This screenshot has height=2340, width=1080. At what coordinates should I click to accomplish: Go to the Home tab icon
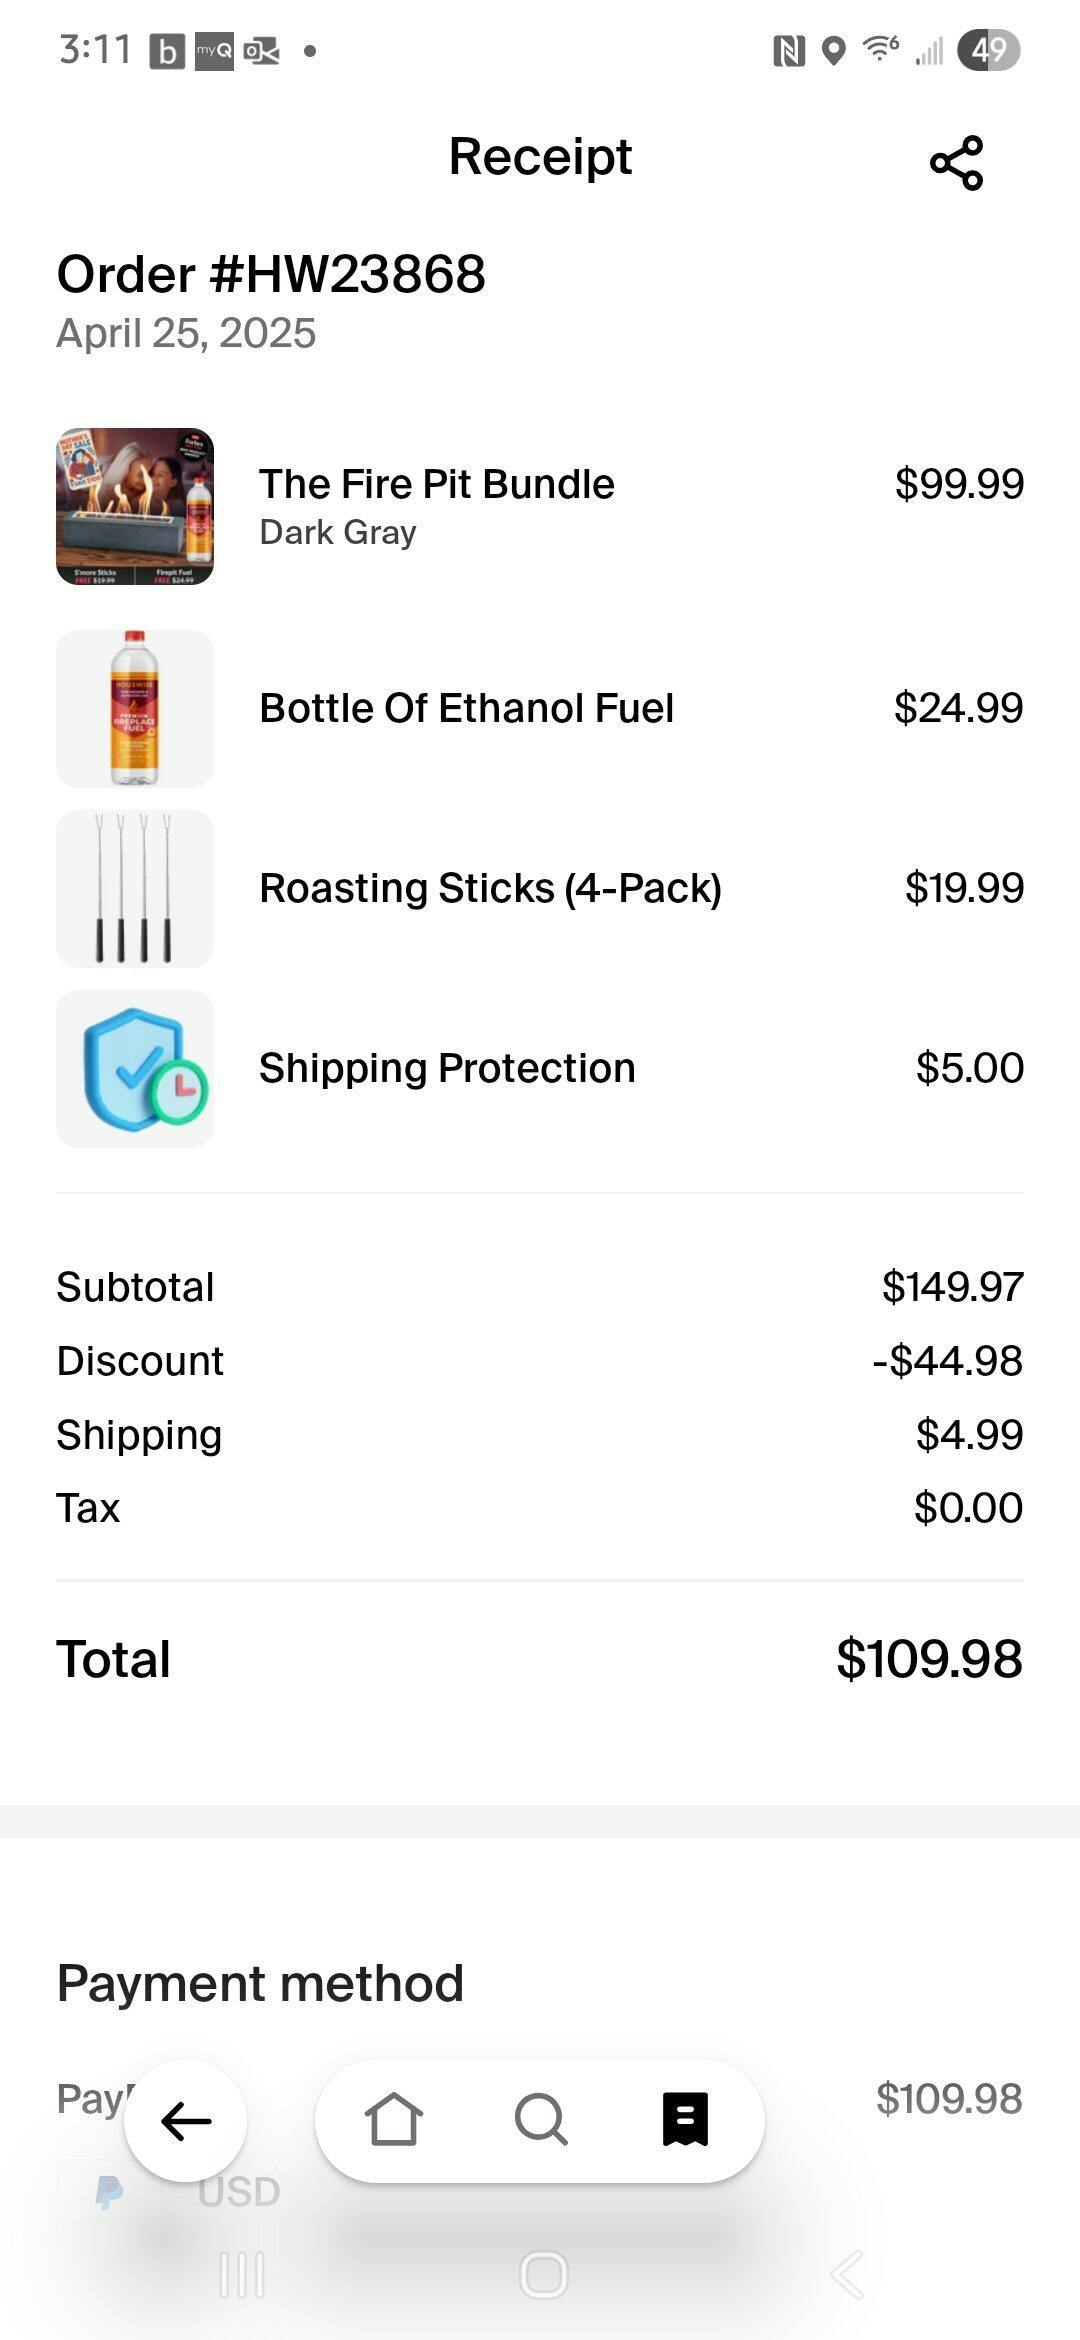(393, 2119)
